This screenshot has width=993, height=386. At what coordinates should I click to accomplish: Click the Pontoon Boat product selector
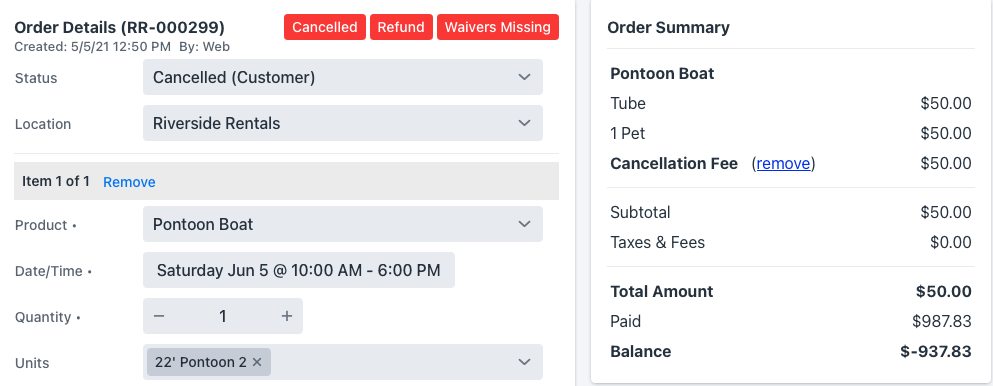343,224
